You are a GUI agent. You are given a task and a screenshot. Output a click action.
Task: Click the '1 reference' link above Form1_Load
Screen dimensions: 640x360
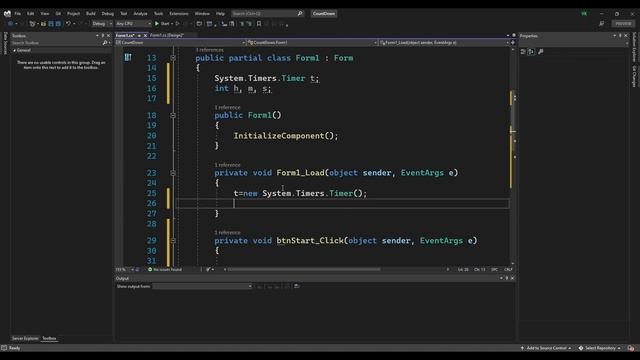(227, 165)
